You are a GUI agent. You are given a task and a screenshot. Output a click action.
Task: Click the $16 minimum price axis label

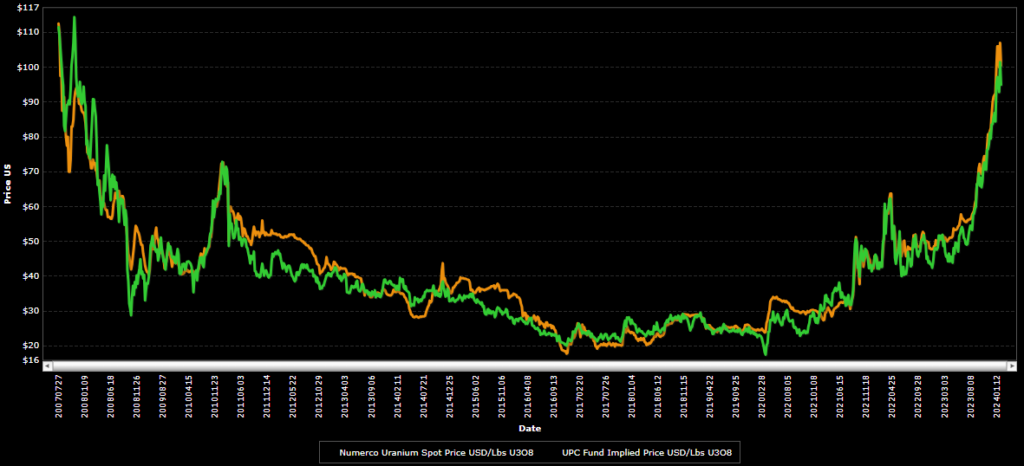(x=30, y=360)
